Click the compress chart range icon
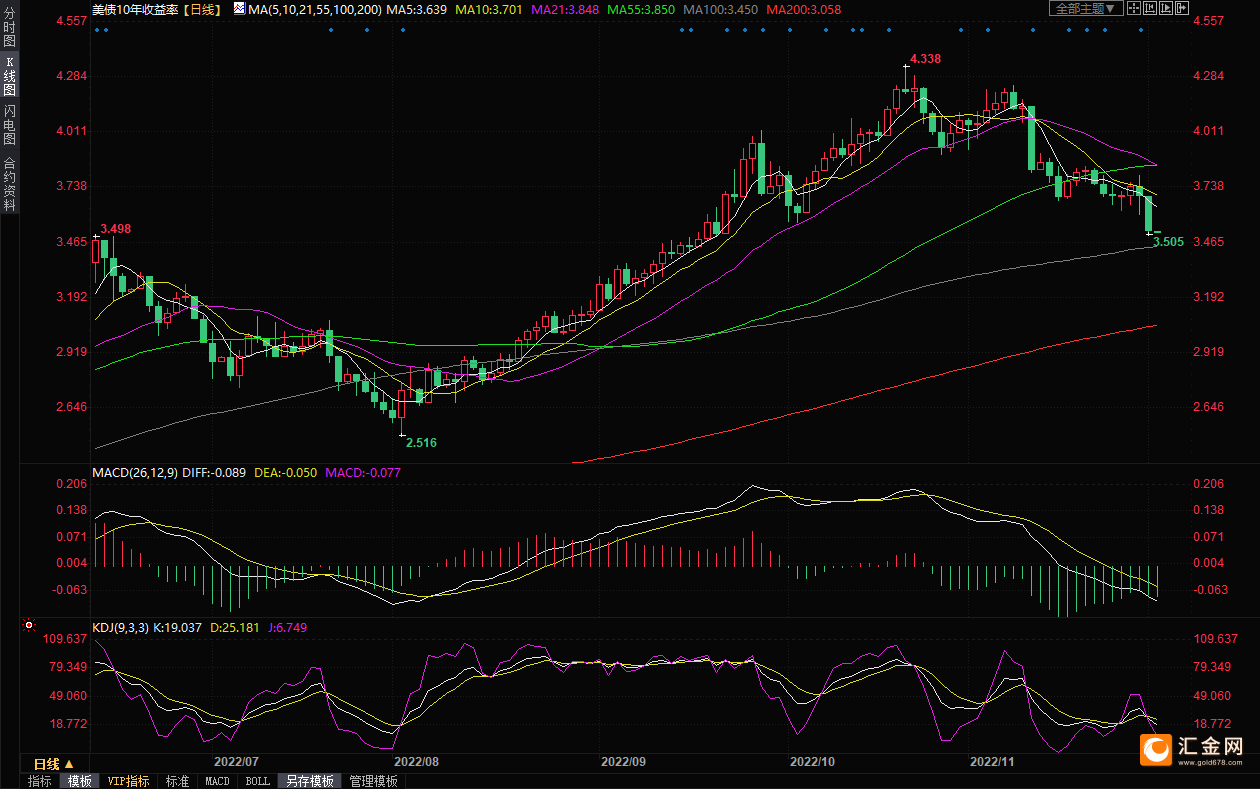Screen dimensions: 1260x789 click(x=1150, y=8)
